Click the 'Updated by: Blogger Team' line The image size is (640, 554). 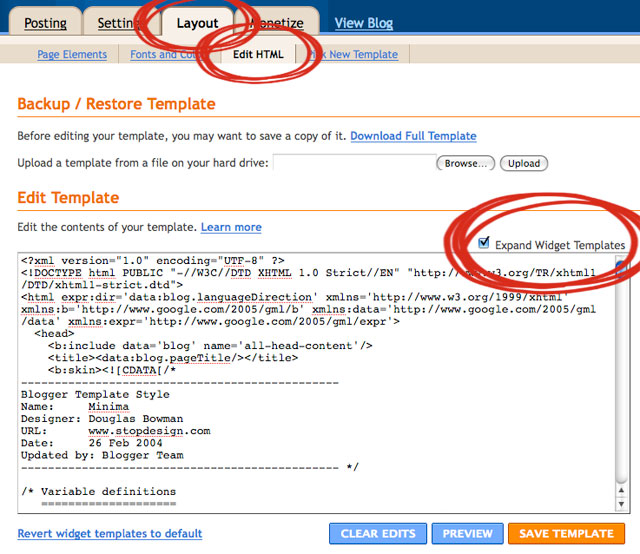(102, 455)
